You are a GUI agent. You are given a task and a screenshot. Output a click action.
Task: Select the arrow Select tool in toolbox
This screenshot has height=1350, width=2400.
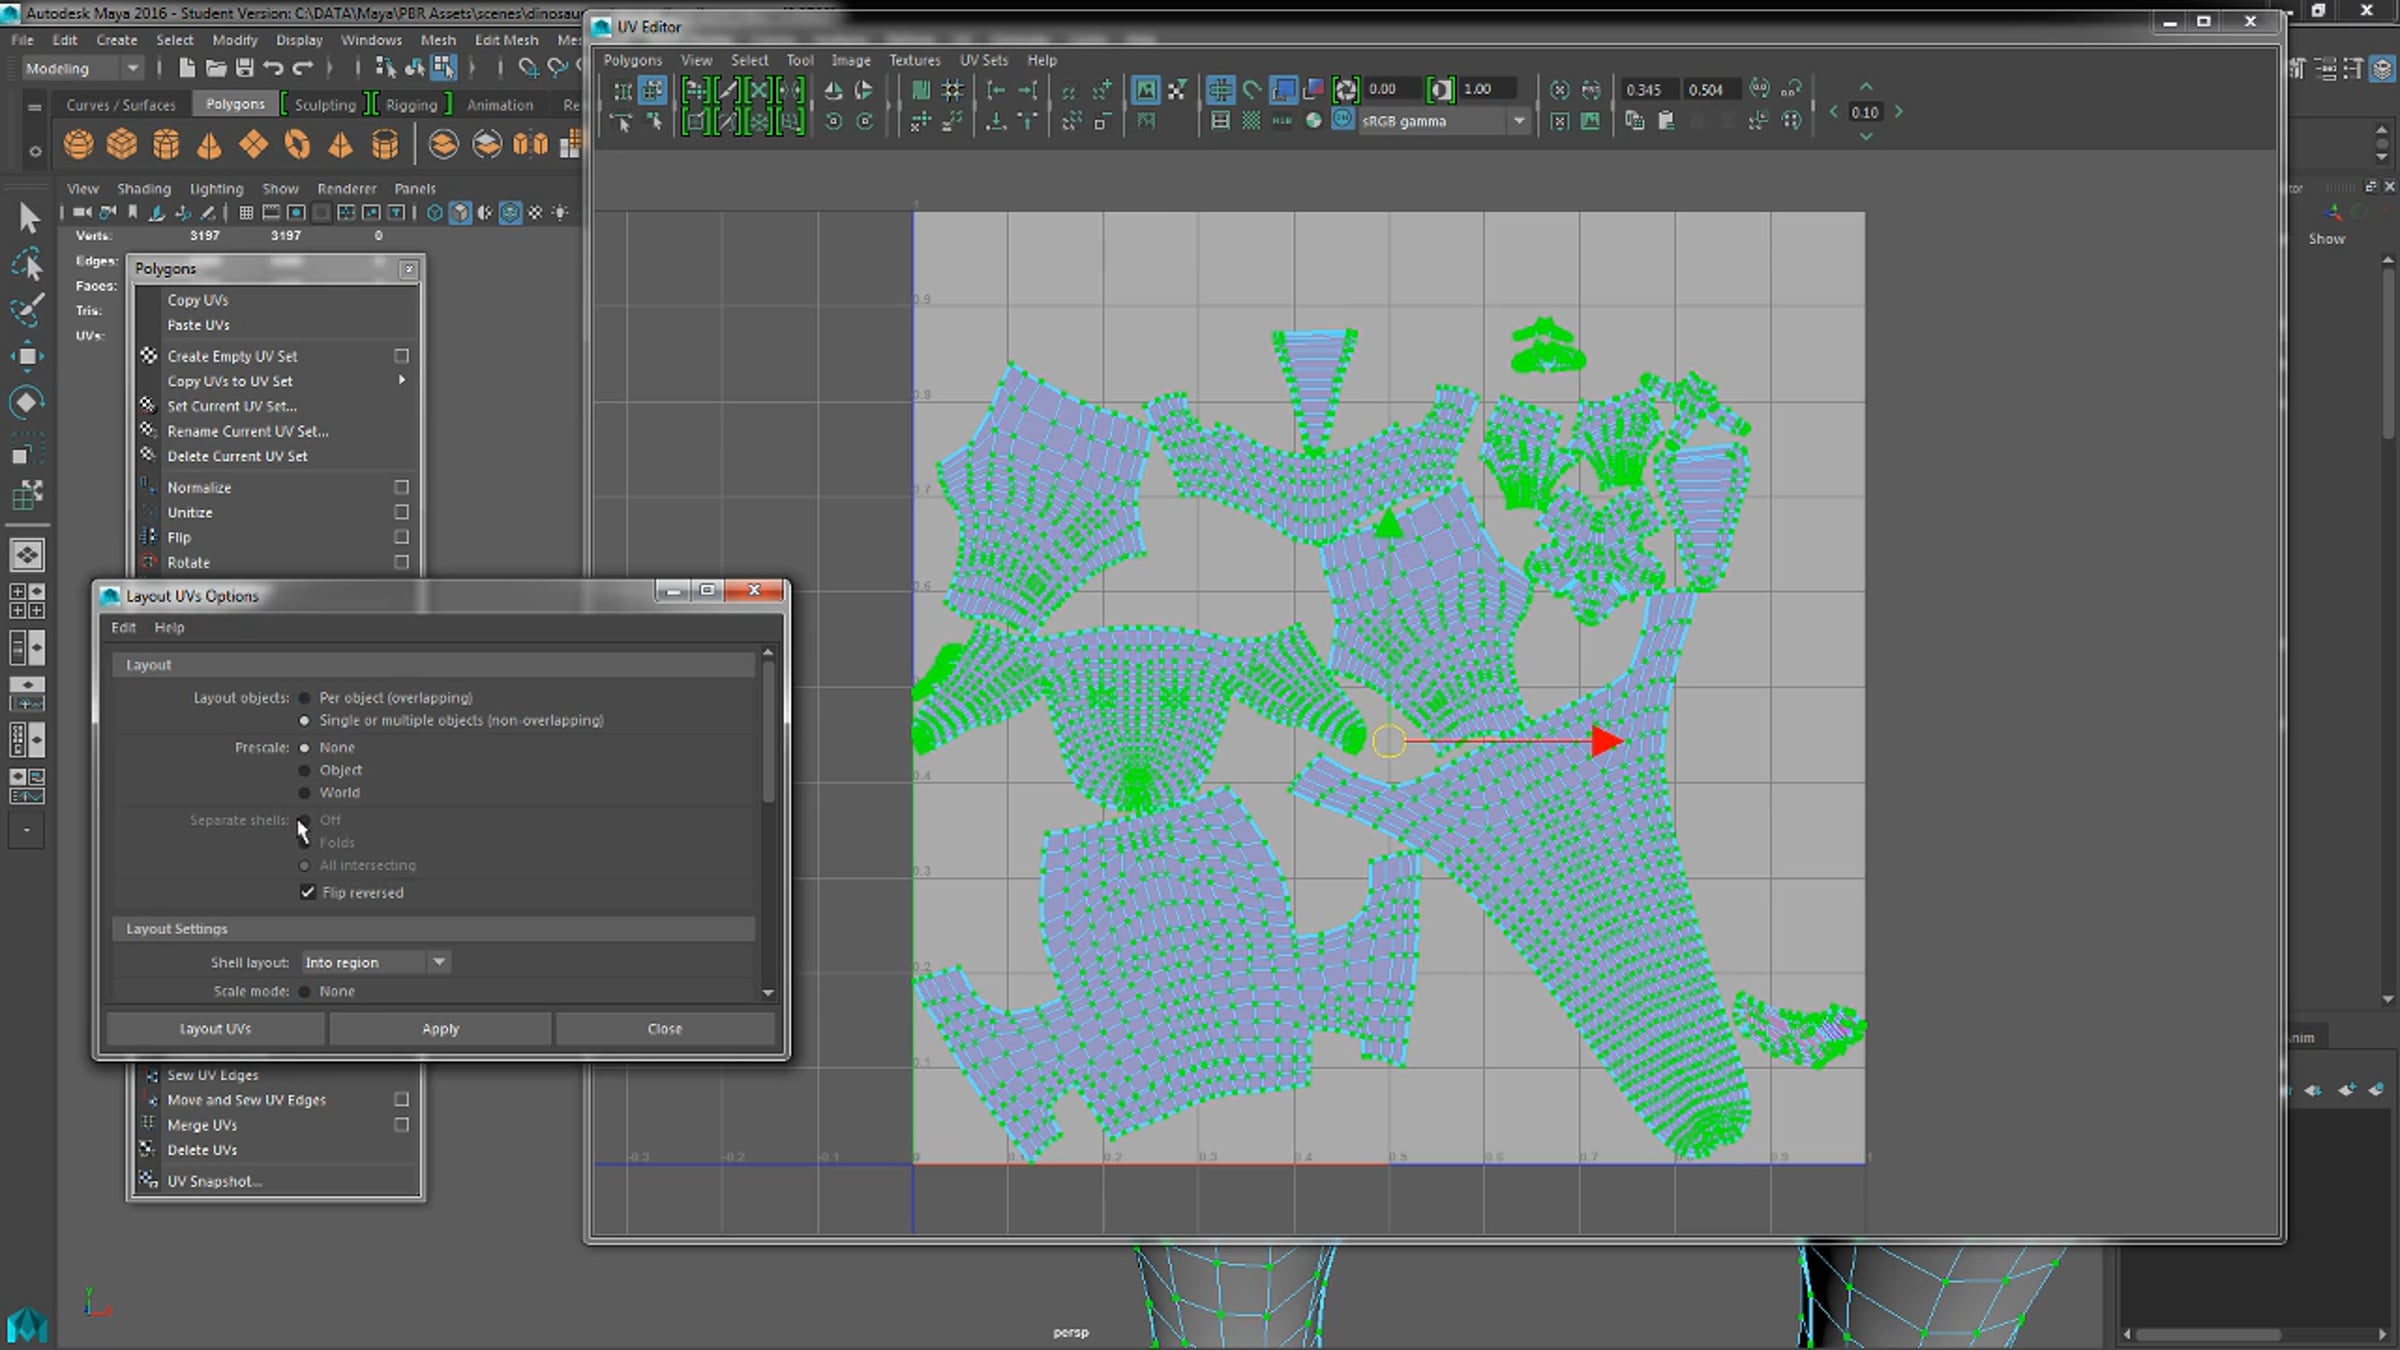tap(27, 217)
